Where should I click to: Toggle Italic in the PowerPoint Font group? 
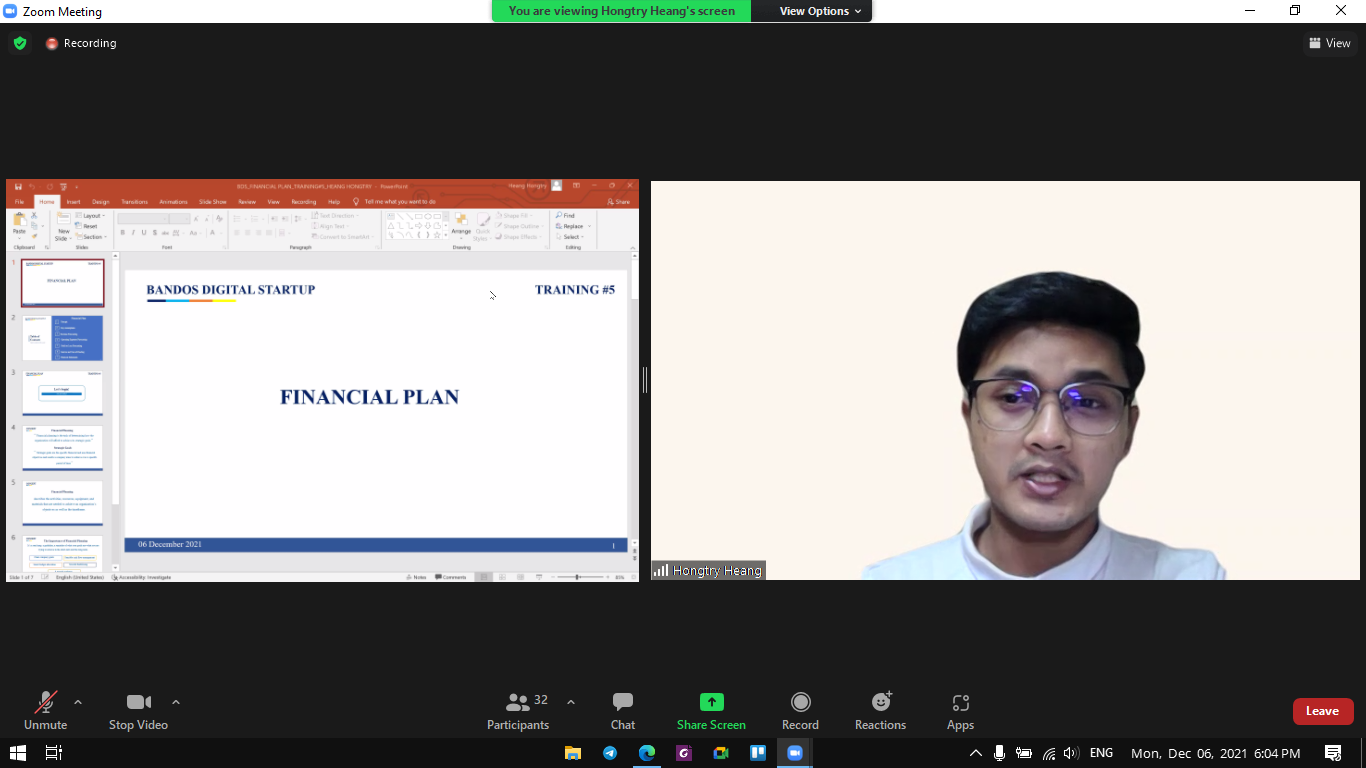(133, 232)
